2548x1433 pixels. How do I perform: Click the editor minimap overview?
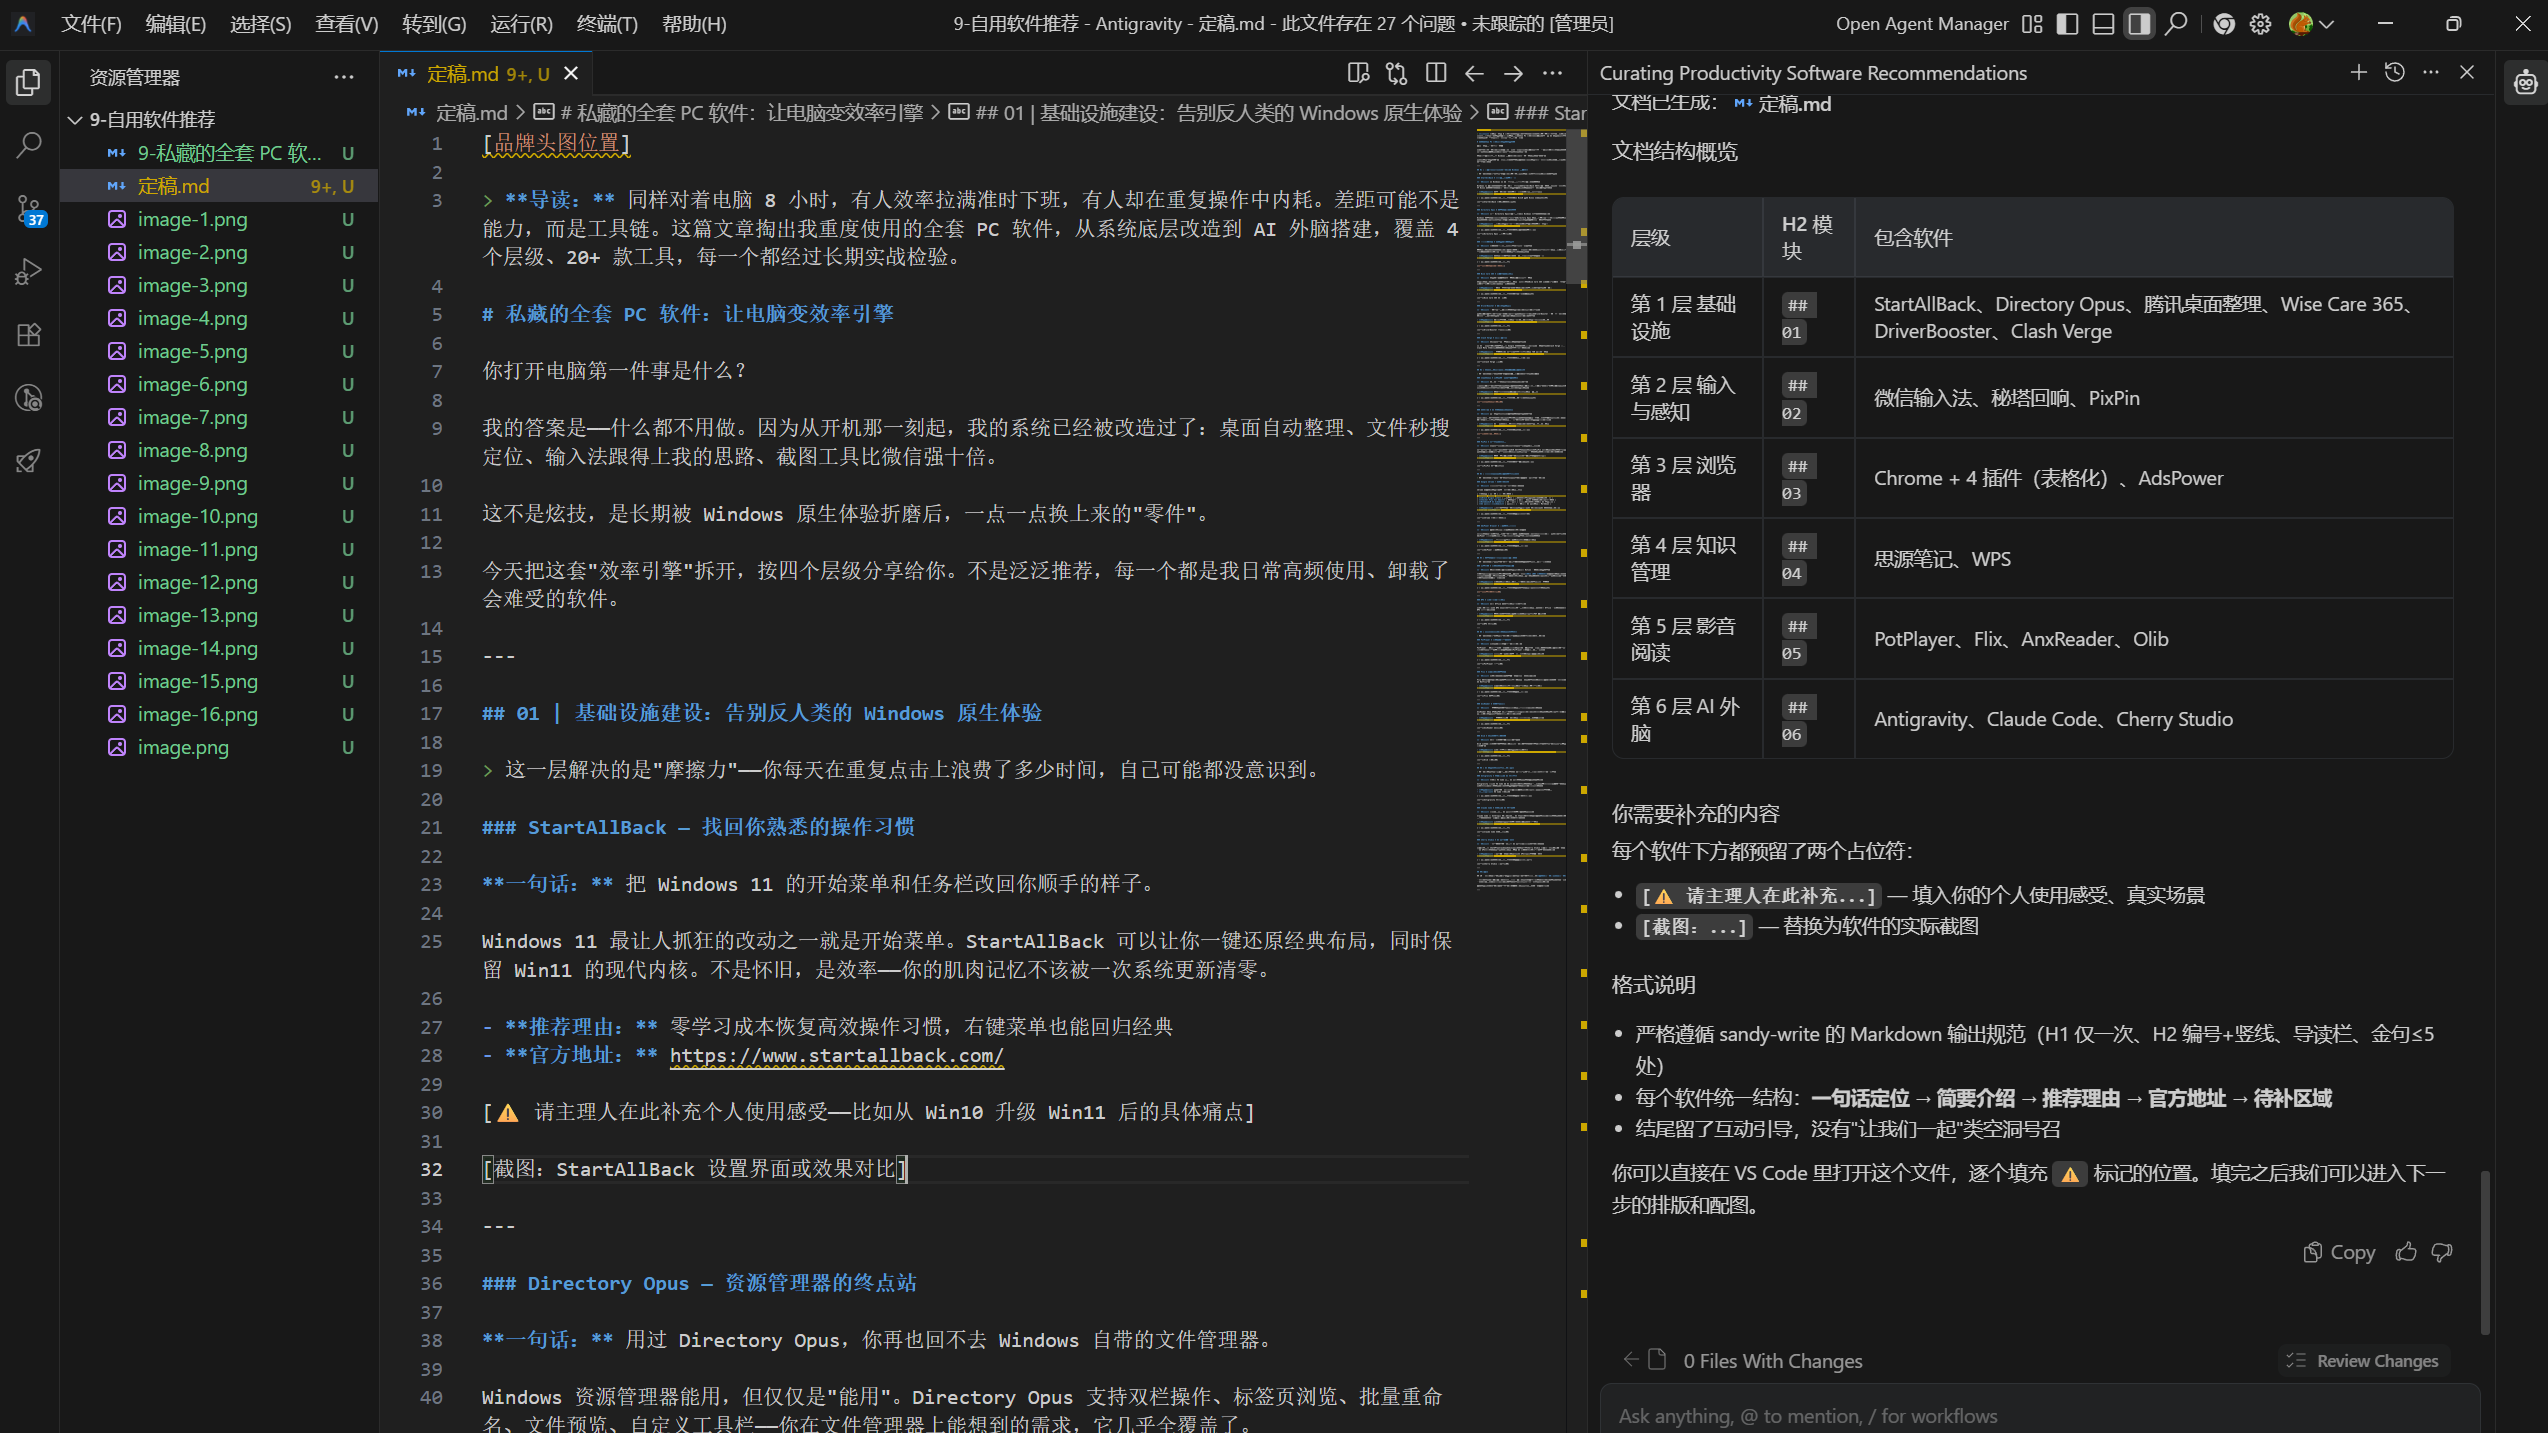1522,510
